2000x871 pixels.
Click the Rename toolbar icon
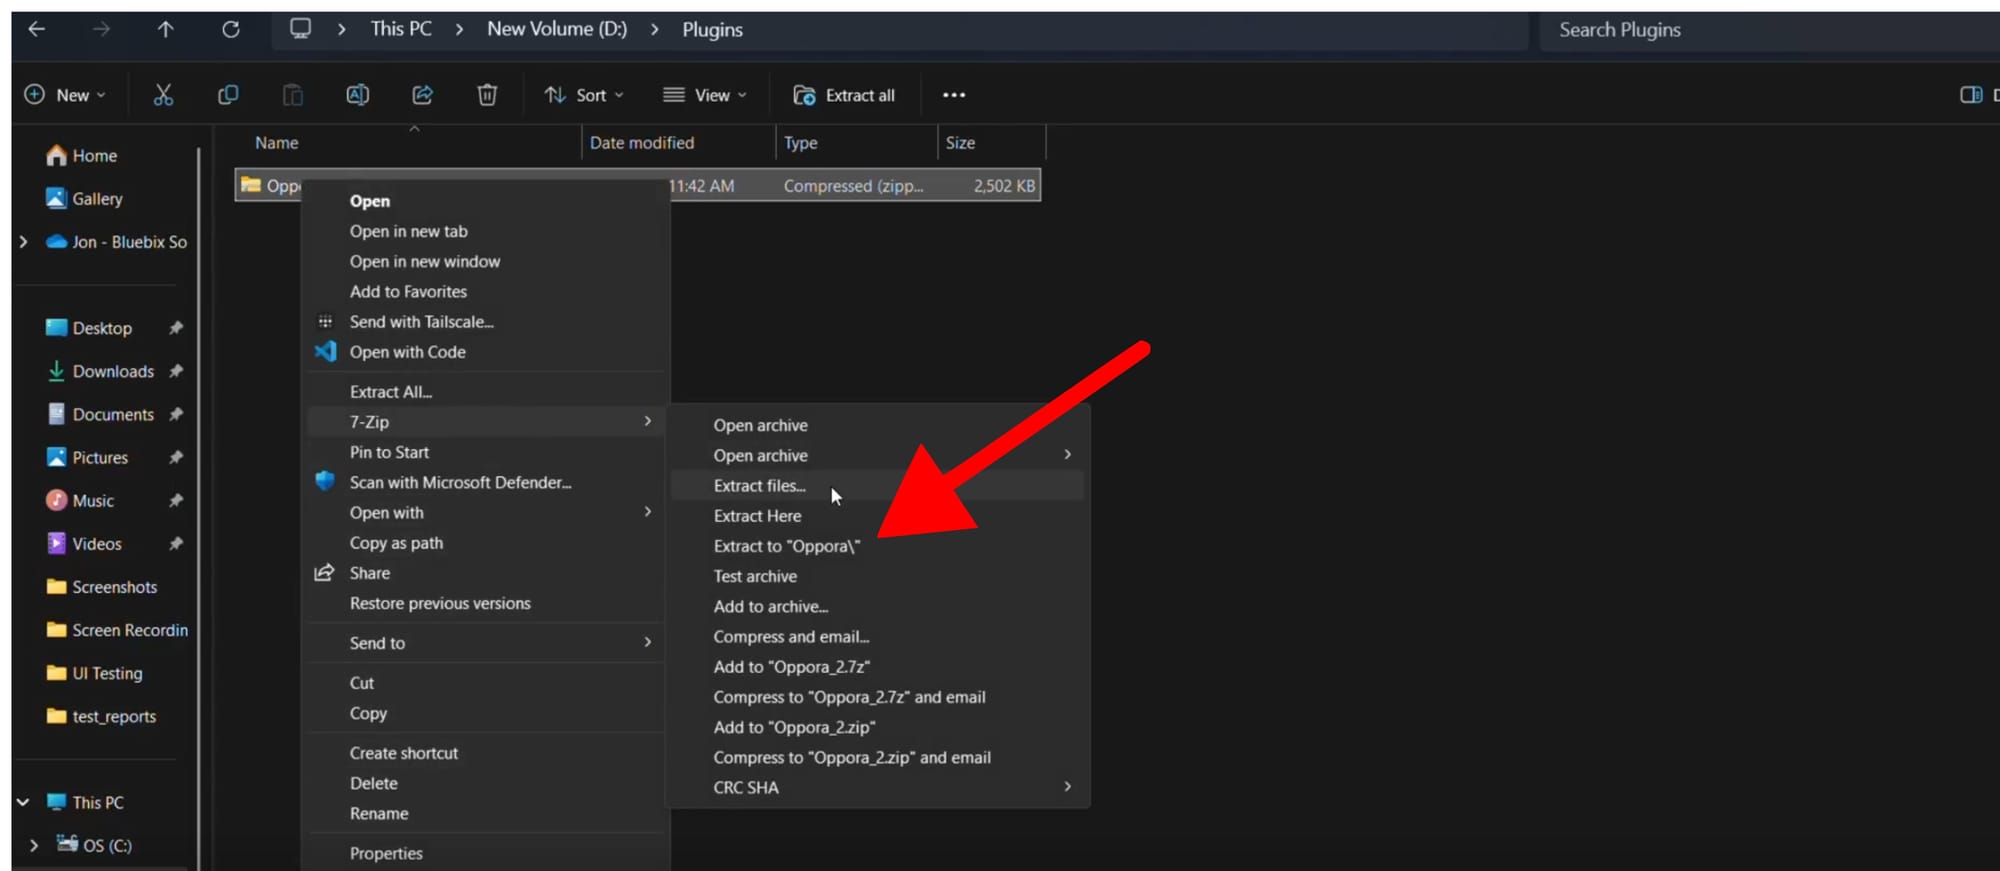[357, 95]
